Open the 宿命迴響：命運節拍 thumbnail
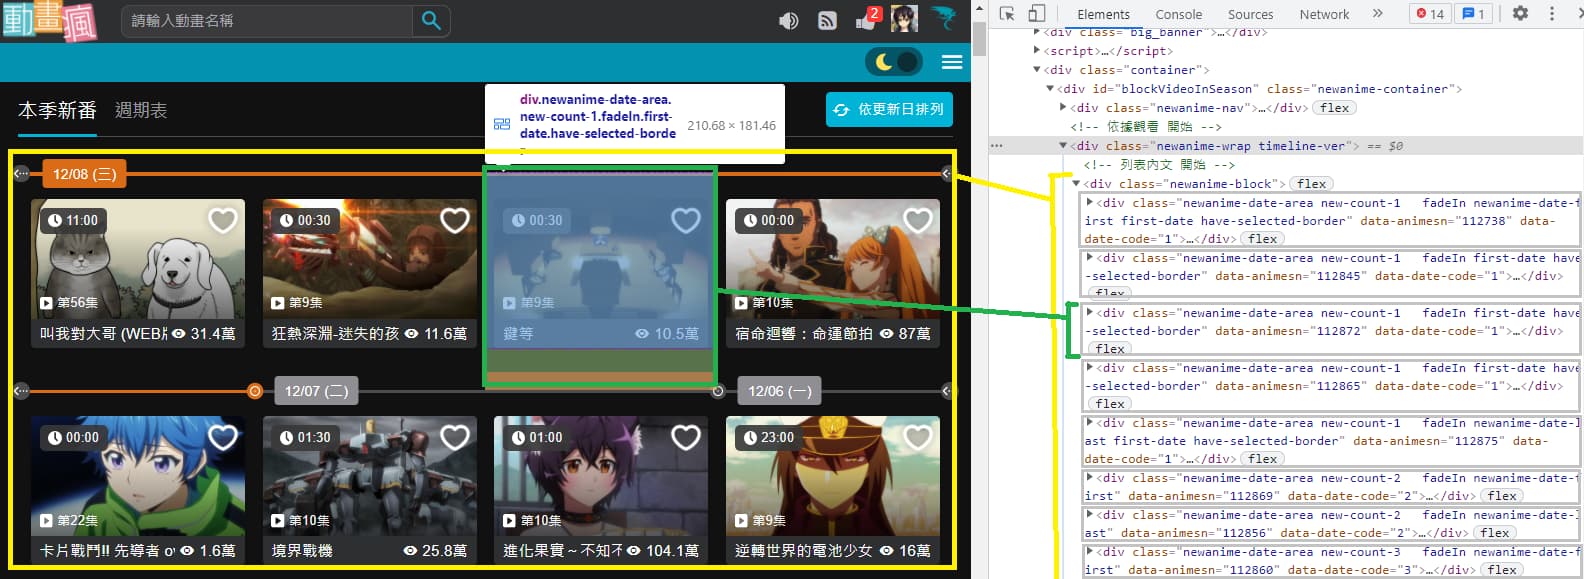The width and height of the screenshot is (1584, 579). pyautogui.click(x=833, y=259)
